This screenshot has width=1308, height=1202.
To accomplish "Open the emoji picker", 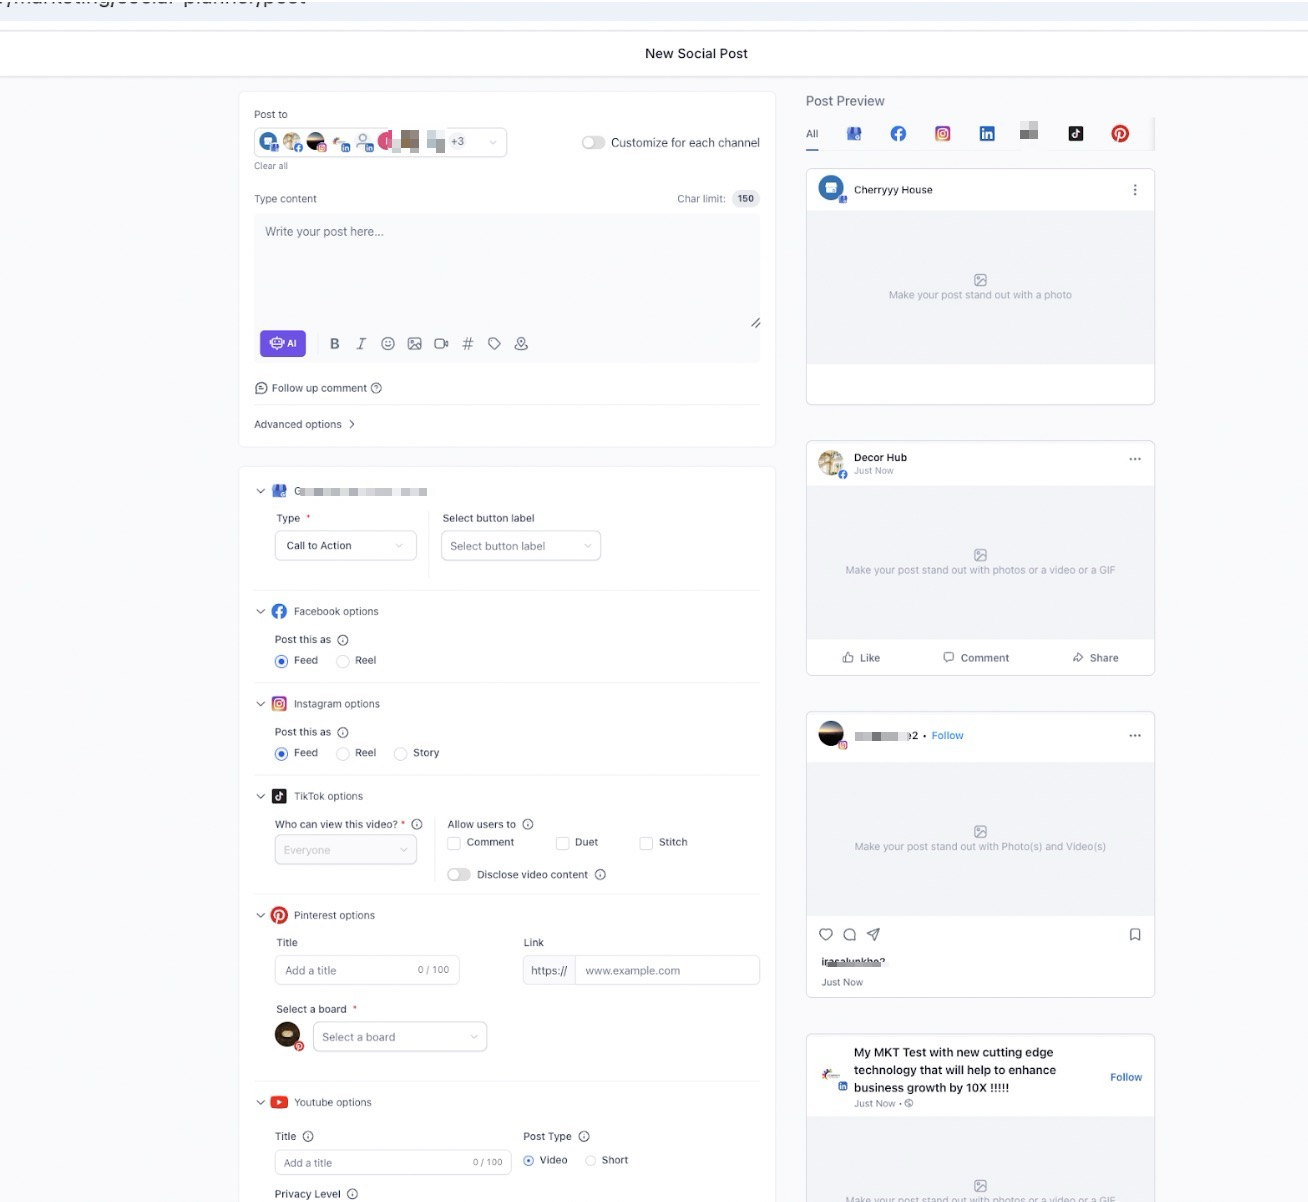I will (x=388, y=344).
